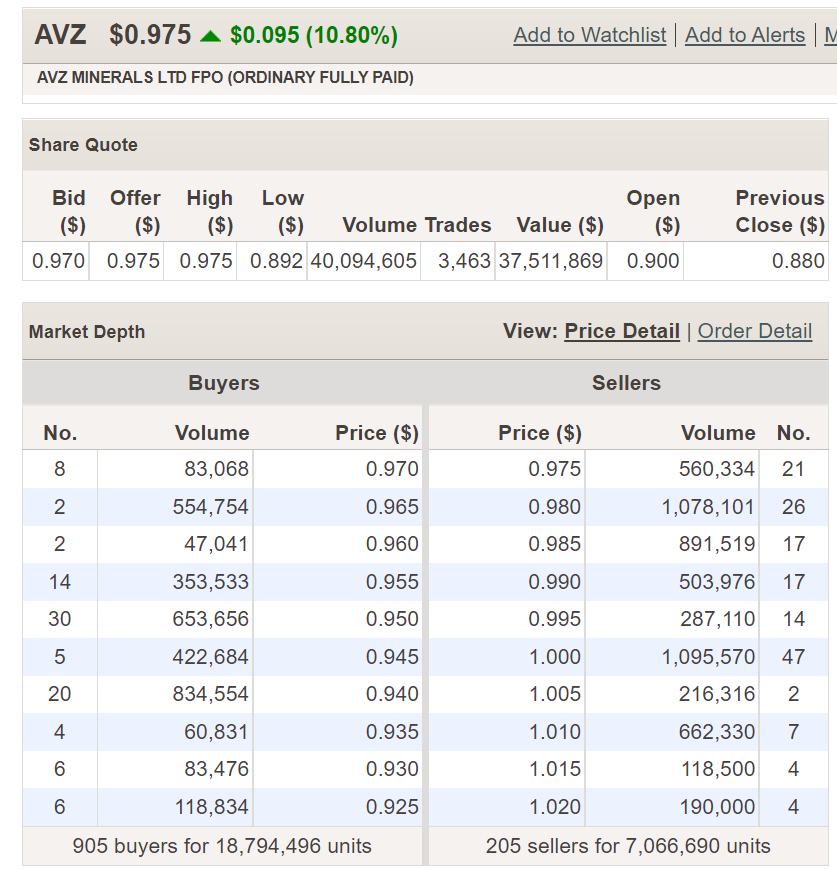Click seller volume 287,110

pos(717,619)
